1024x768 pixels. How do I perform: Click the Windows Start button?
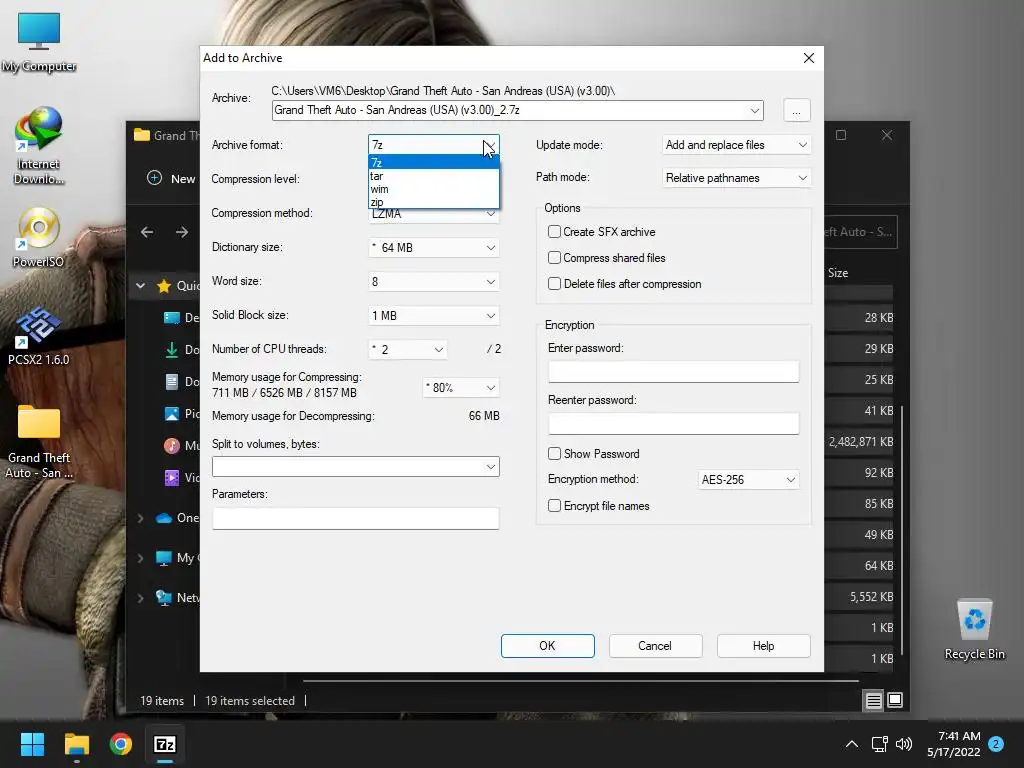(x=32, y=744)
